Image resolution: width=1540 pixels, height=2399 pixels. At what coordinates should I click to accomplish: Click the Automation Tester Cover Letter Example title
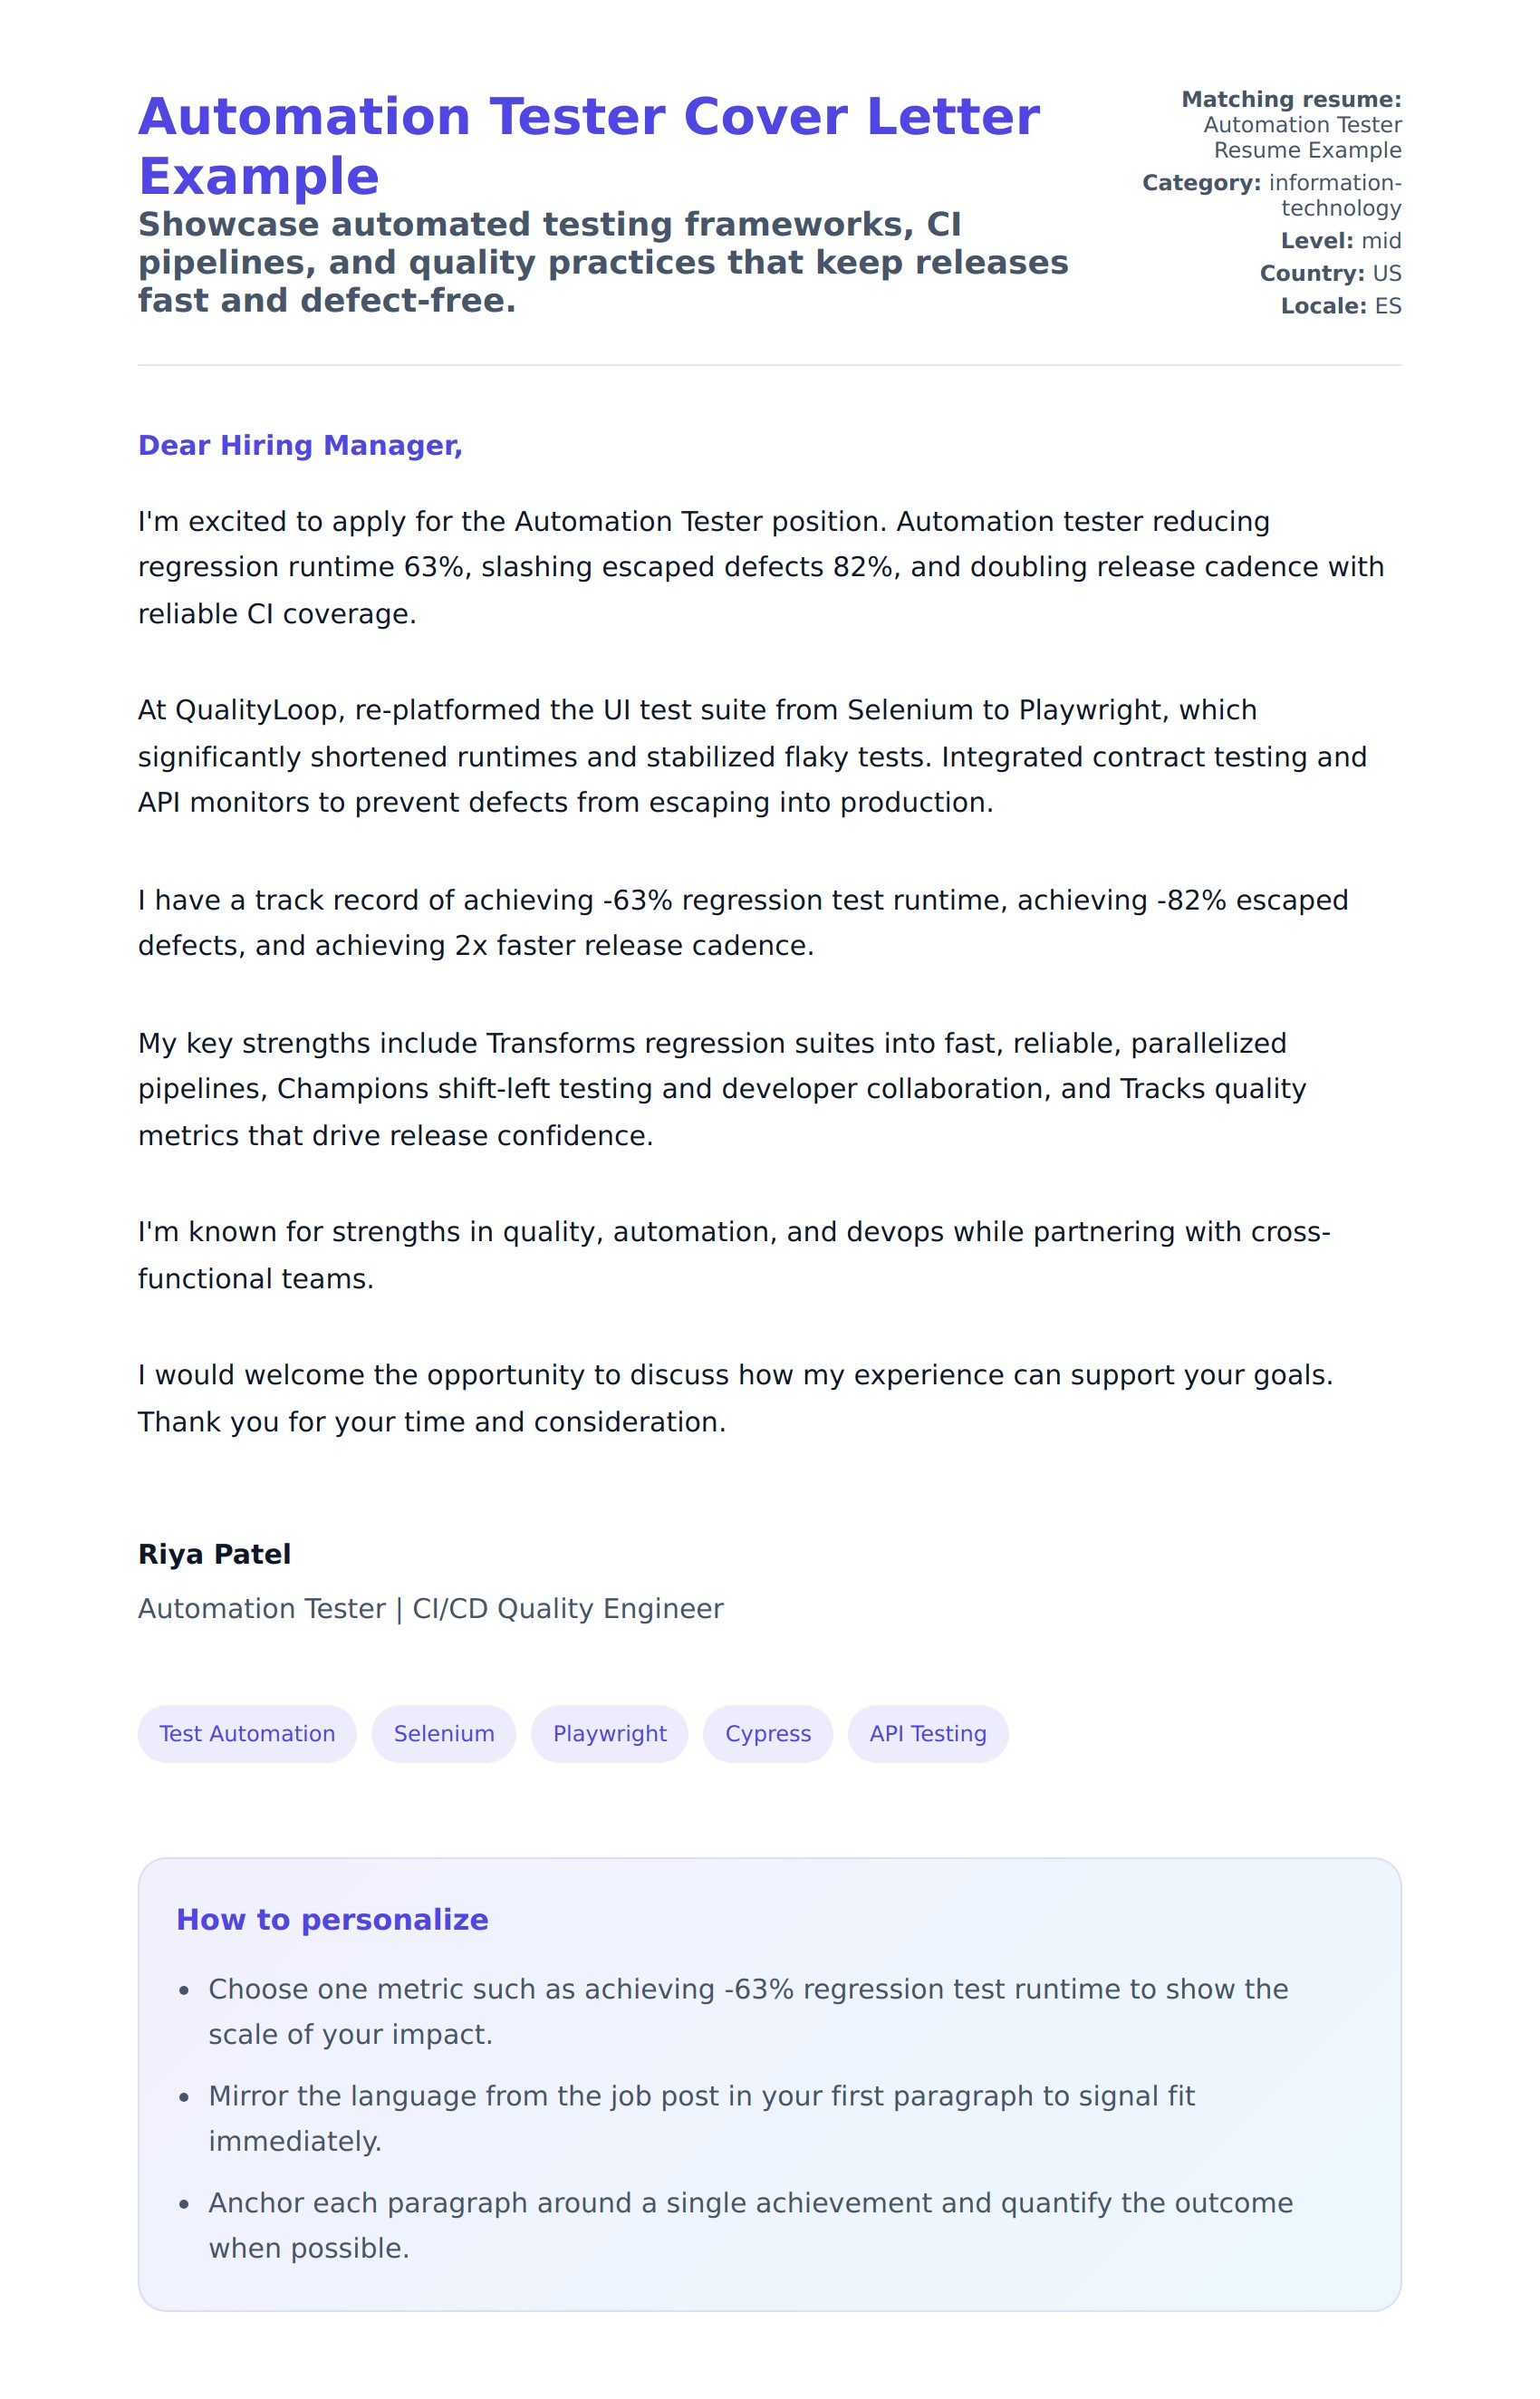point(588,146)
